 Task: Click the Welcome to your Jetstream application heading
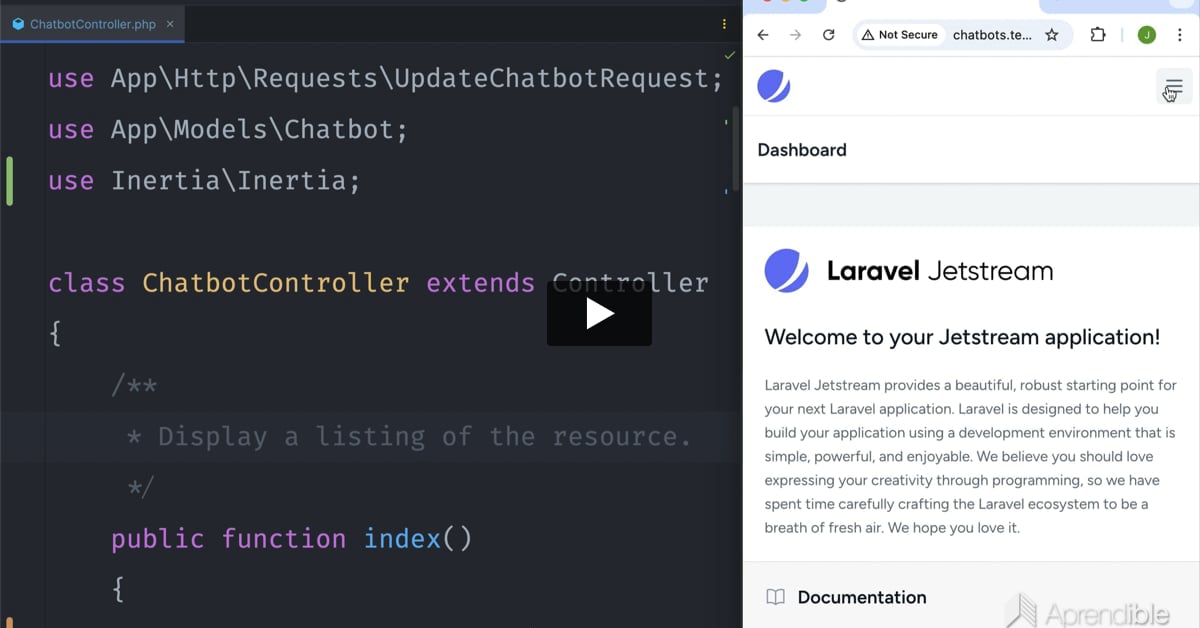[x=962, y=337]
